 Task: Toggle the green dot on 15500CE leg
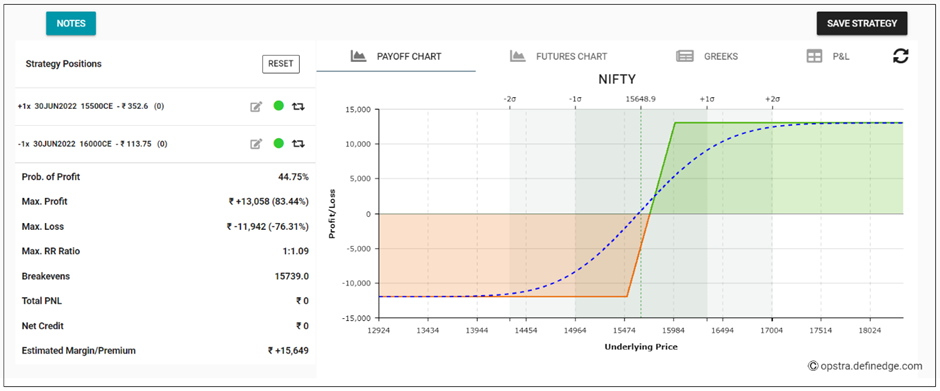click(x=278, y=106)
